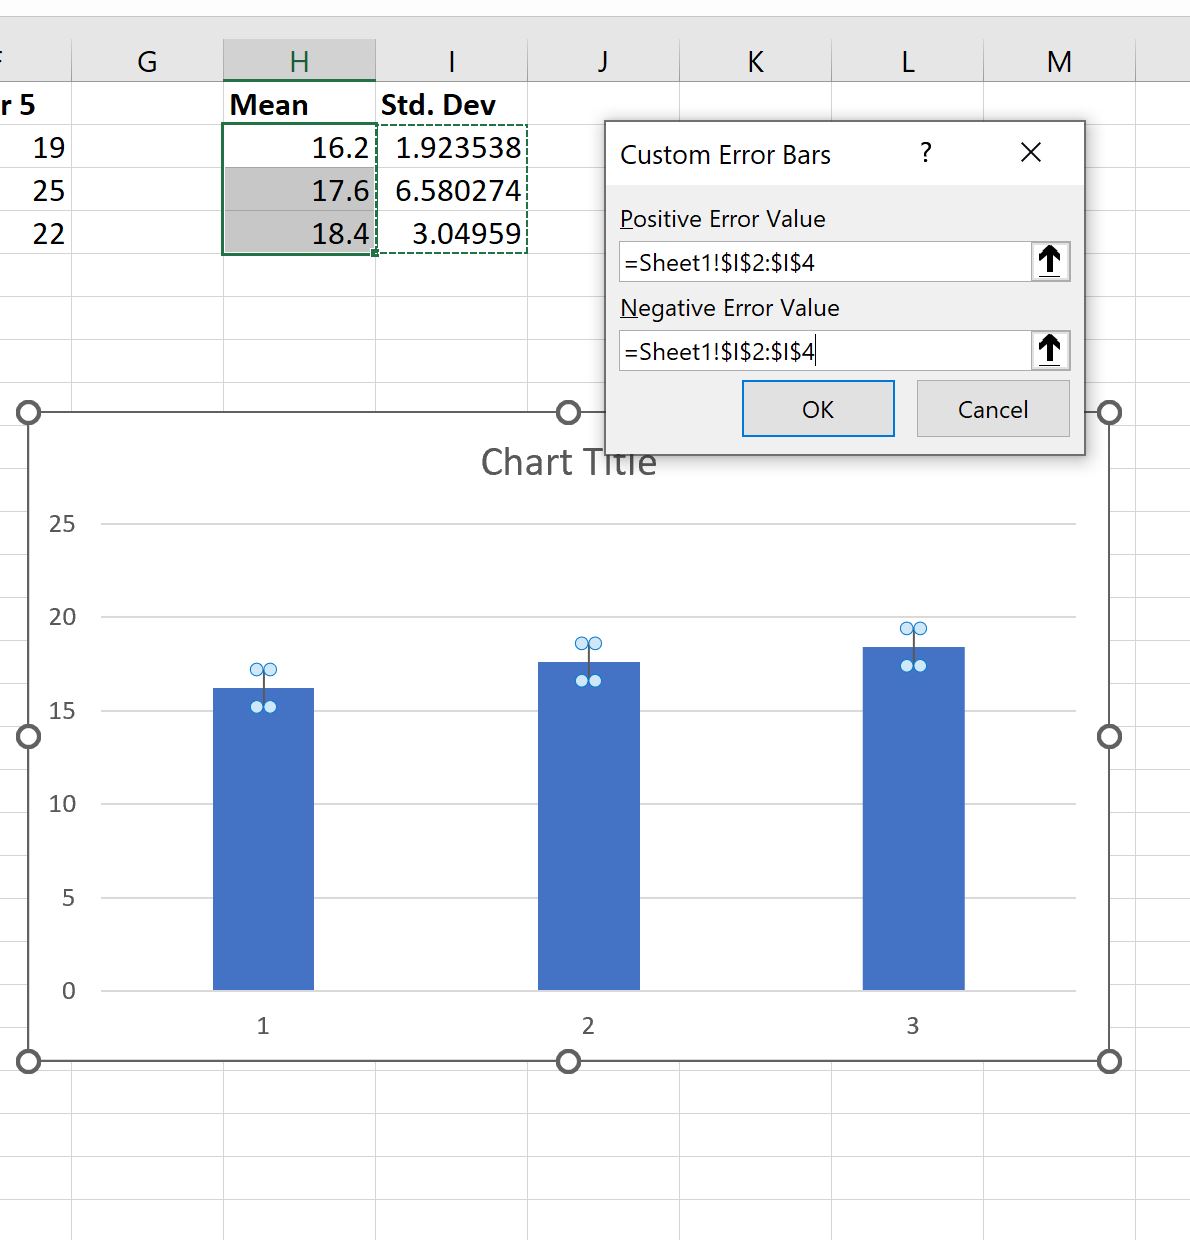Image resolution: width=1190 pixels, height=1240 pixels.
Task: Click the Mean header cell
Action: [x=299, y=105]
